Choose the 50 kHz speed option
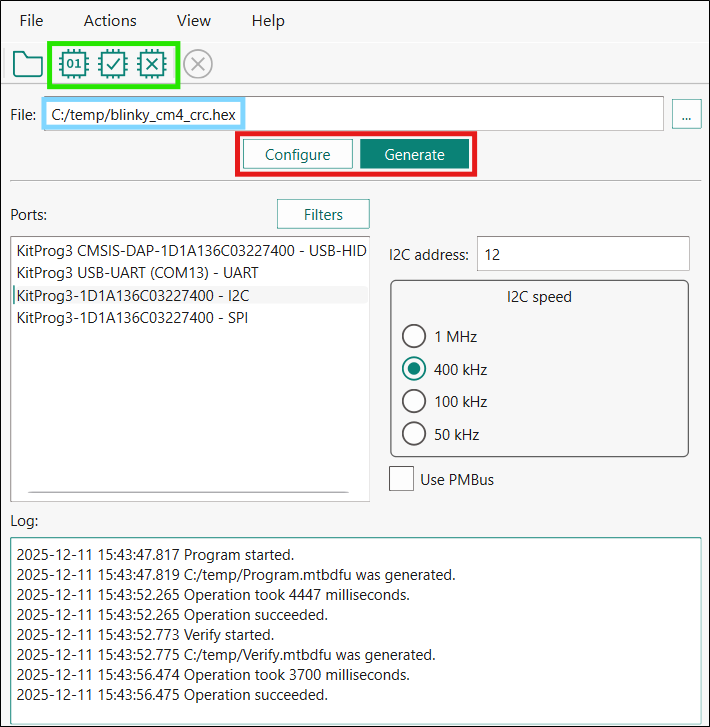Viewport: 710px width, 727px height. pos(414,434)
